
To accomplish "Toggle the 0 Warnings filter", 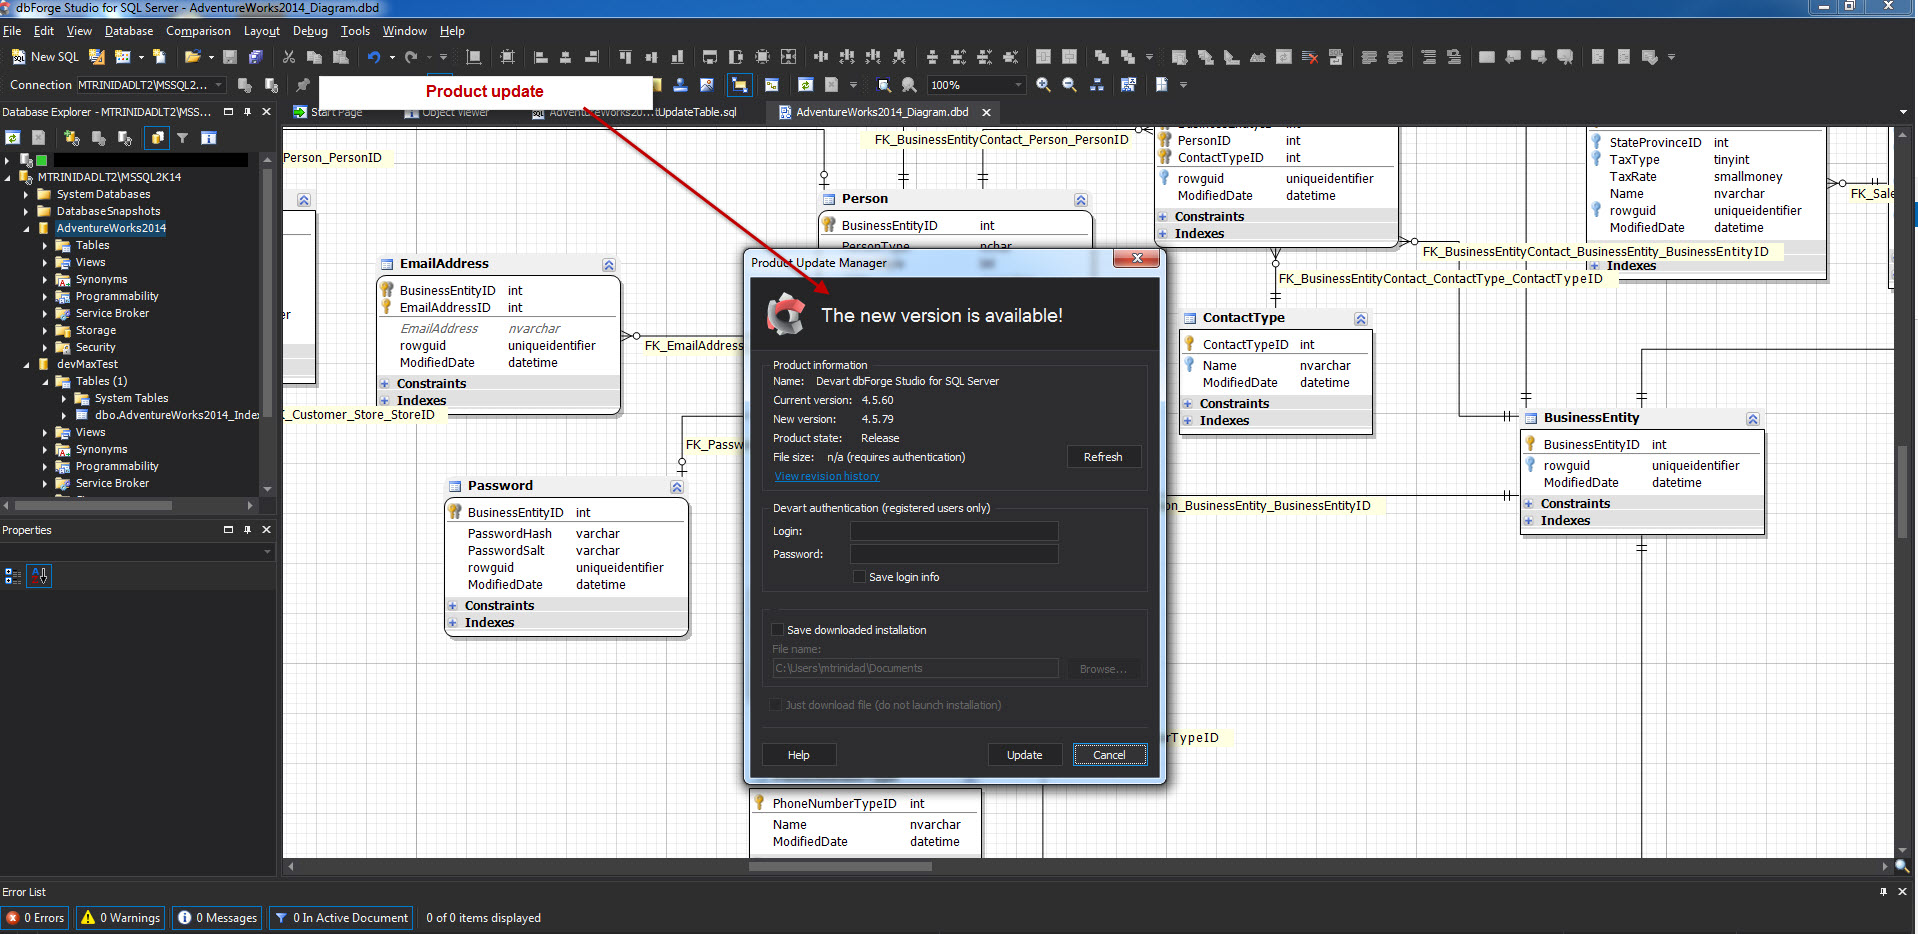I will tap(121, 918).
